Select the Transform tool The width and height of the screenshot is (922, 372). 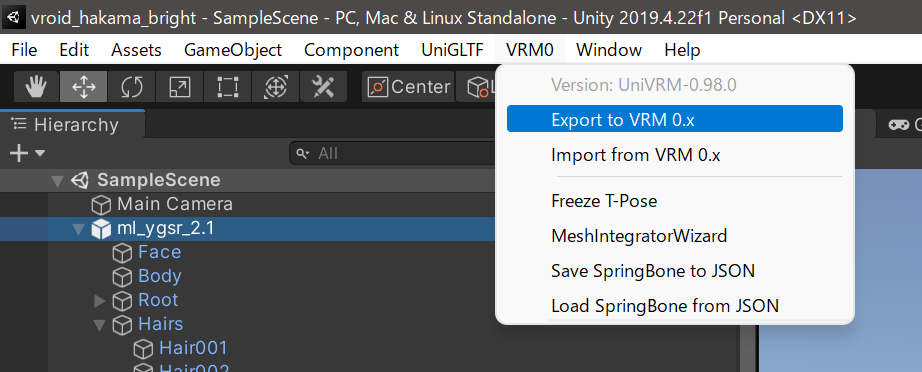point(275,87)
